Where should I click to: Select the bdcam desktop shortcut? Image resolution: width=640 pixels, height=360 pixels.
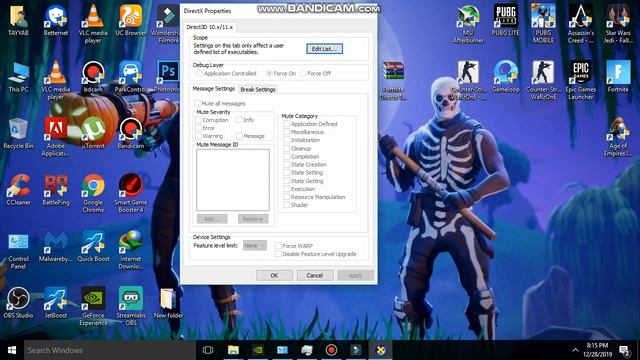[93, 77]
